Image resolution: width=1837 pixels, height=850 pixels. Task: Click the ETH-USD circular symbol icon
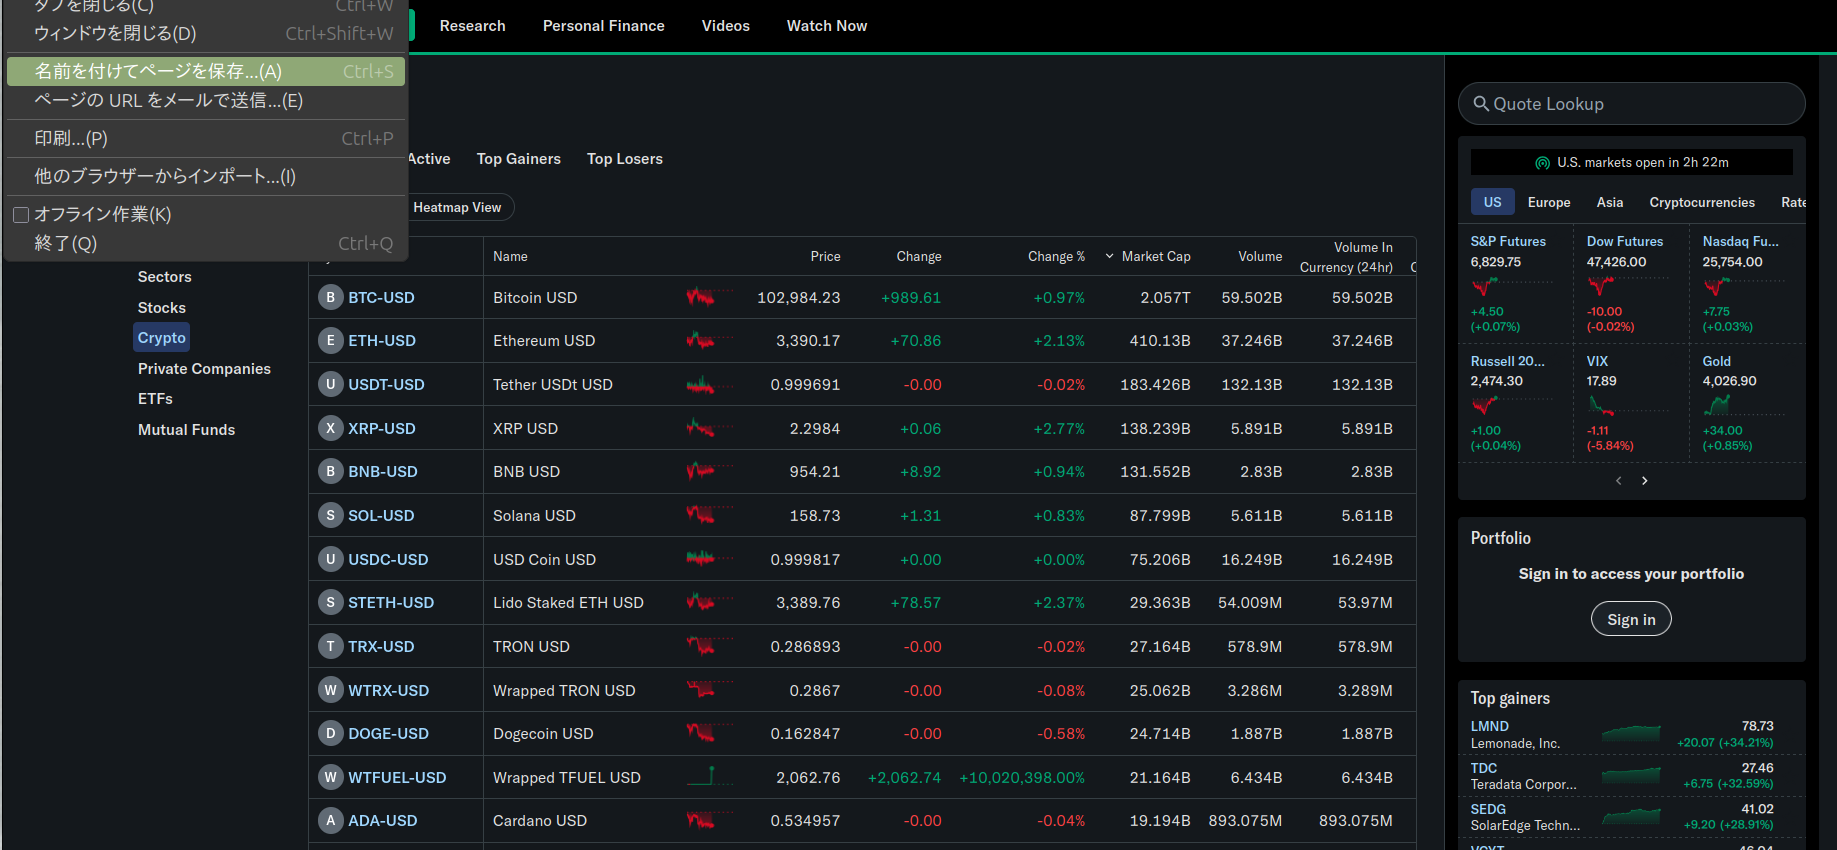330,341
